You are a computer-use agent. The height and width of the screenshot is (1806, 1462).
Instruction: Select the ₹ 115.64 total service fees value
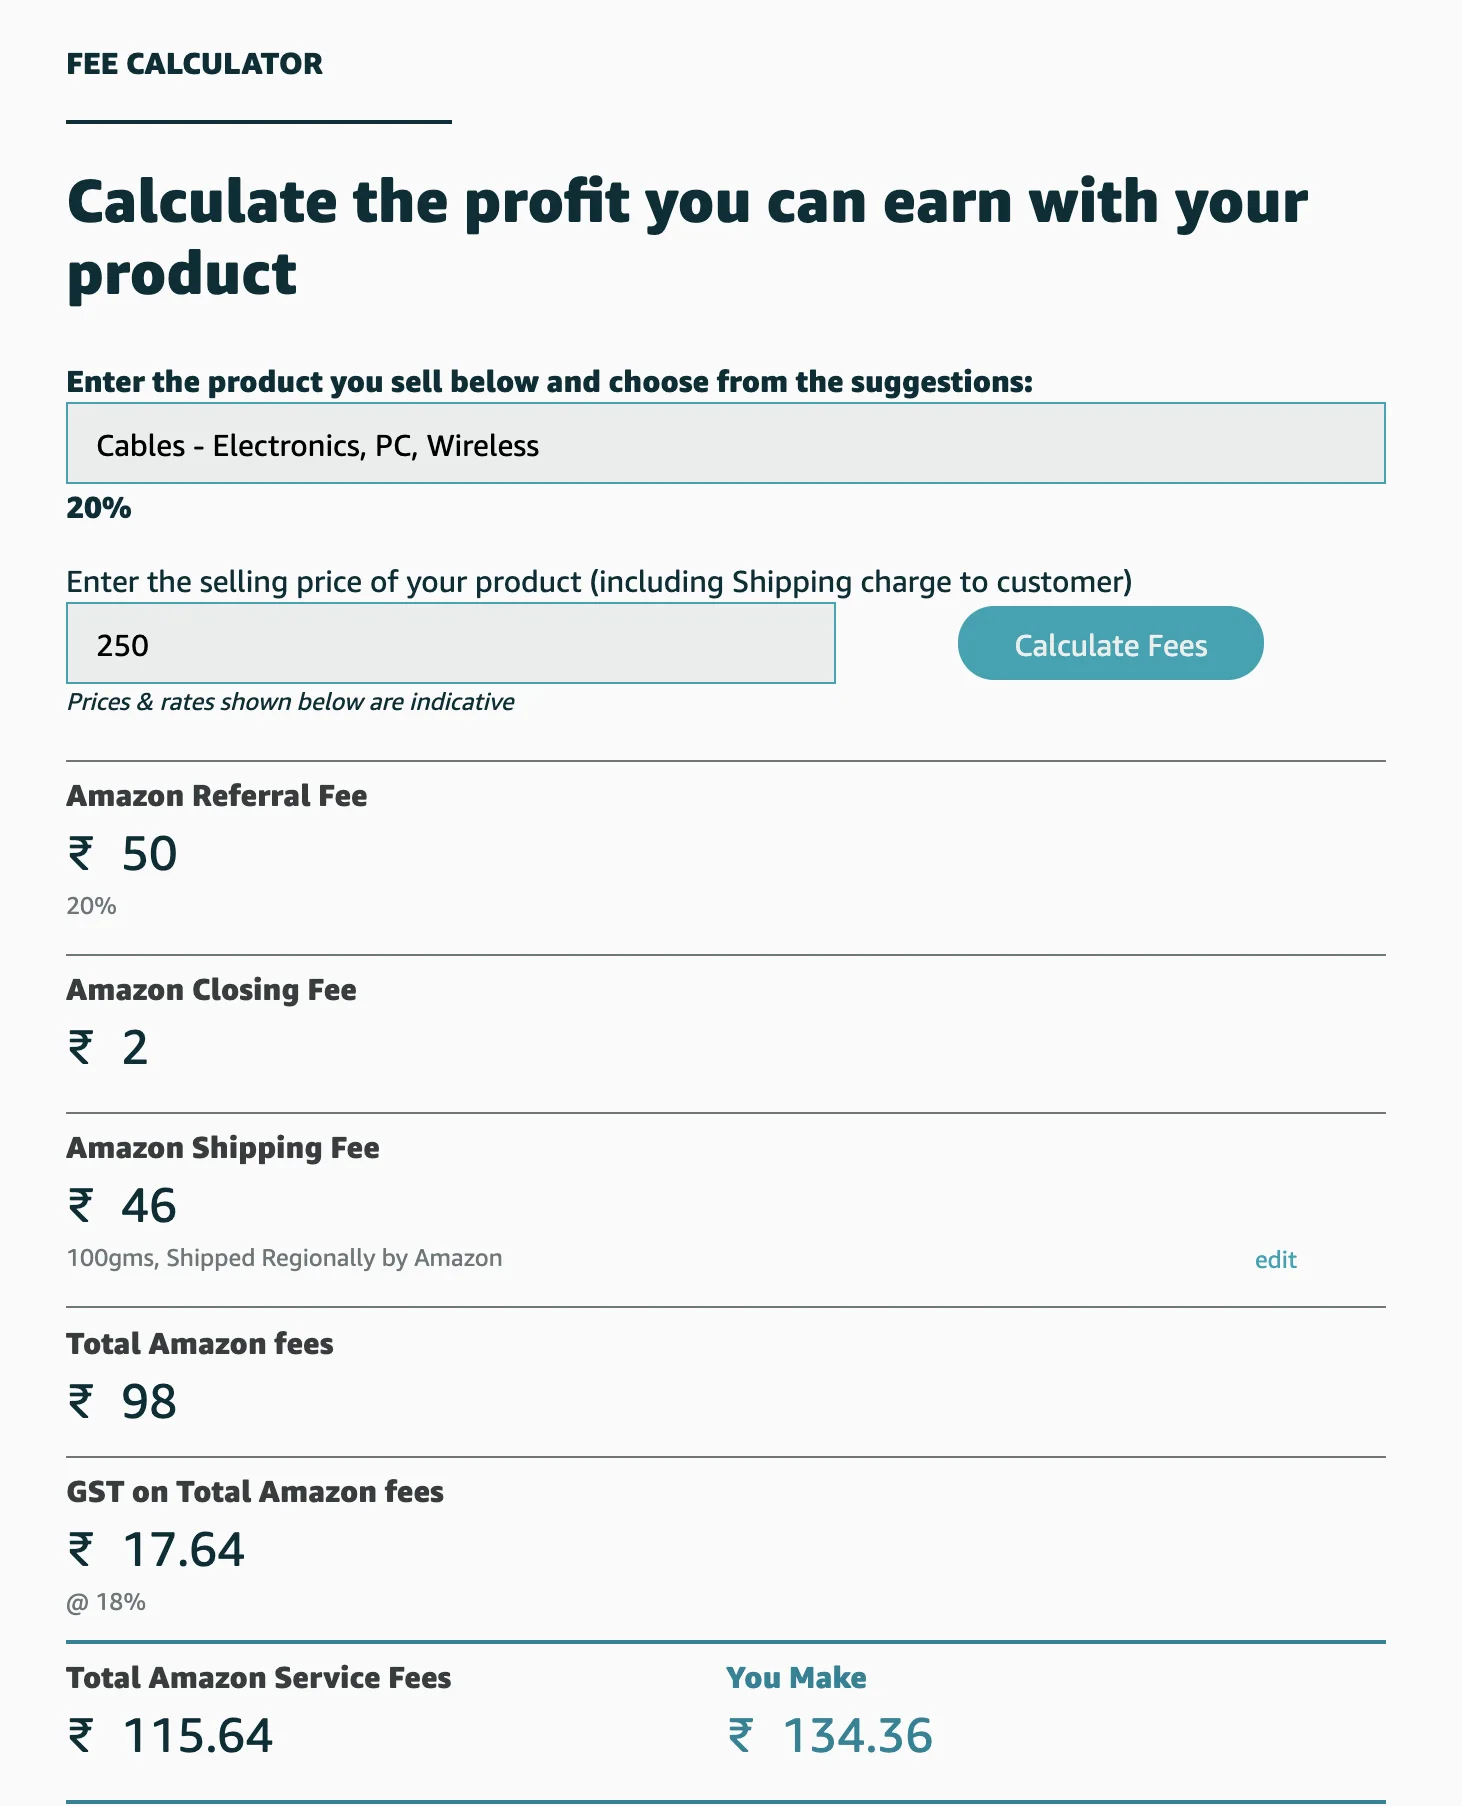[x=171, y=1736]
